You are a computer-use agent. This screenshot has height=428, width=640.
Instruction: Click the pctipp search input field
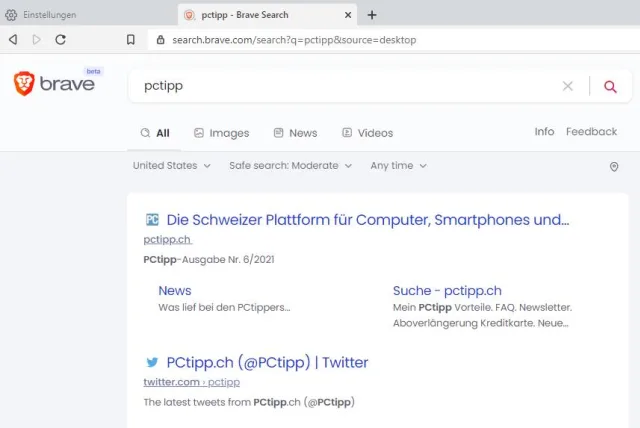click(x=340, y=86)
